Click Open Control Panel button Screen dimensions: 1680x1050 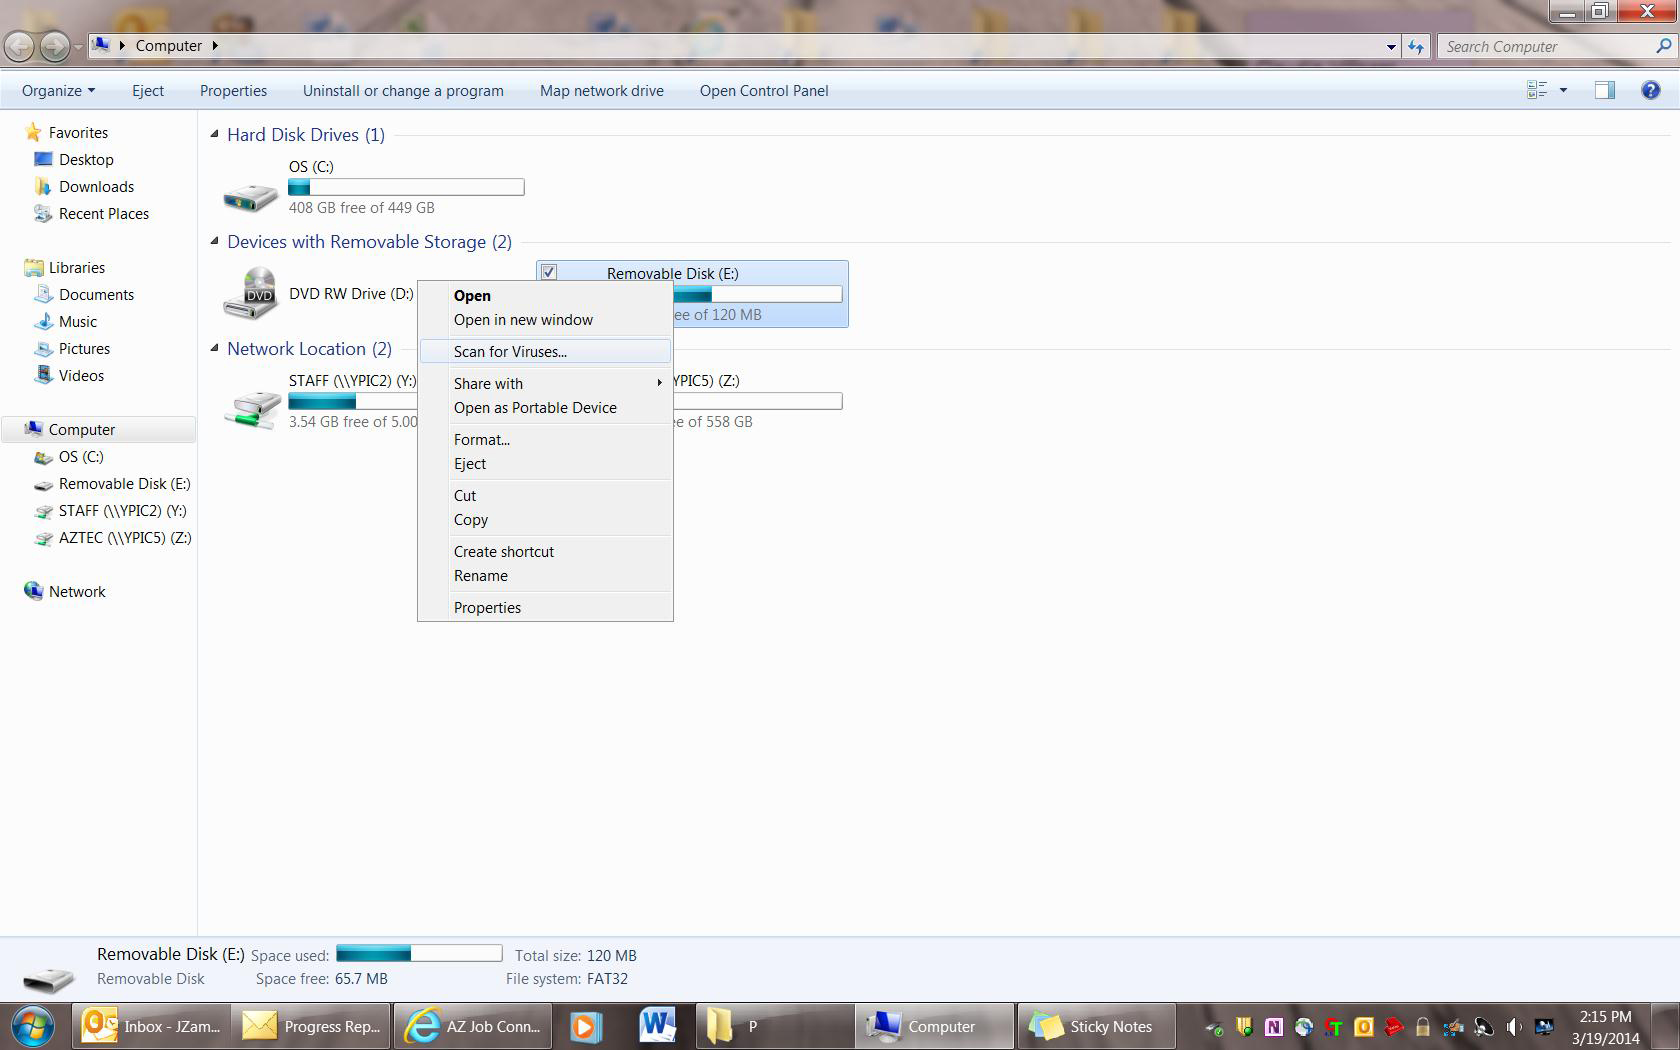tap(763, 90)
